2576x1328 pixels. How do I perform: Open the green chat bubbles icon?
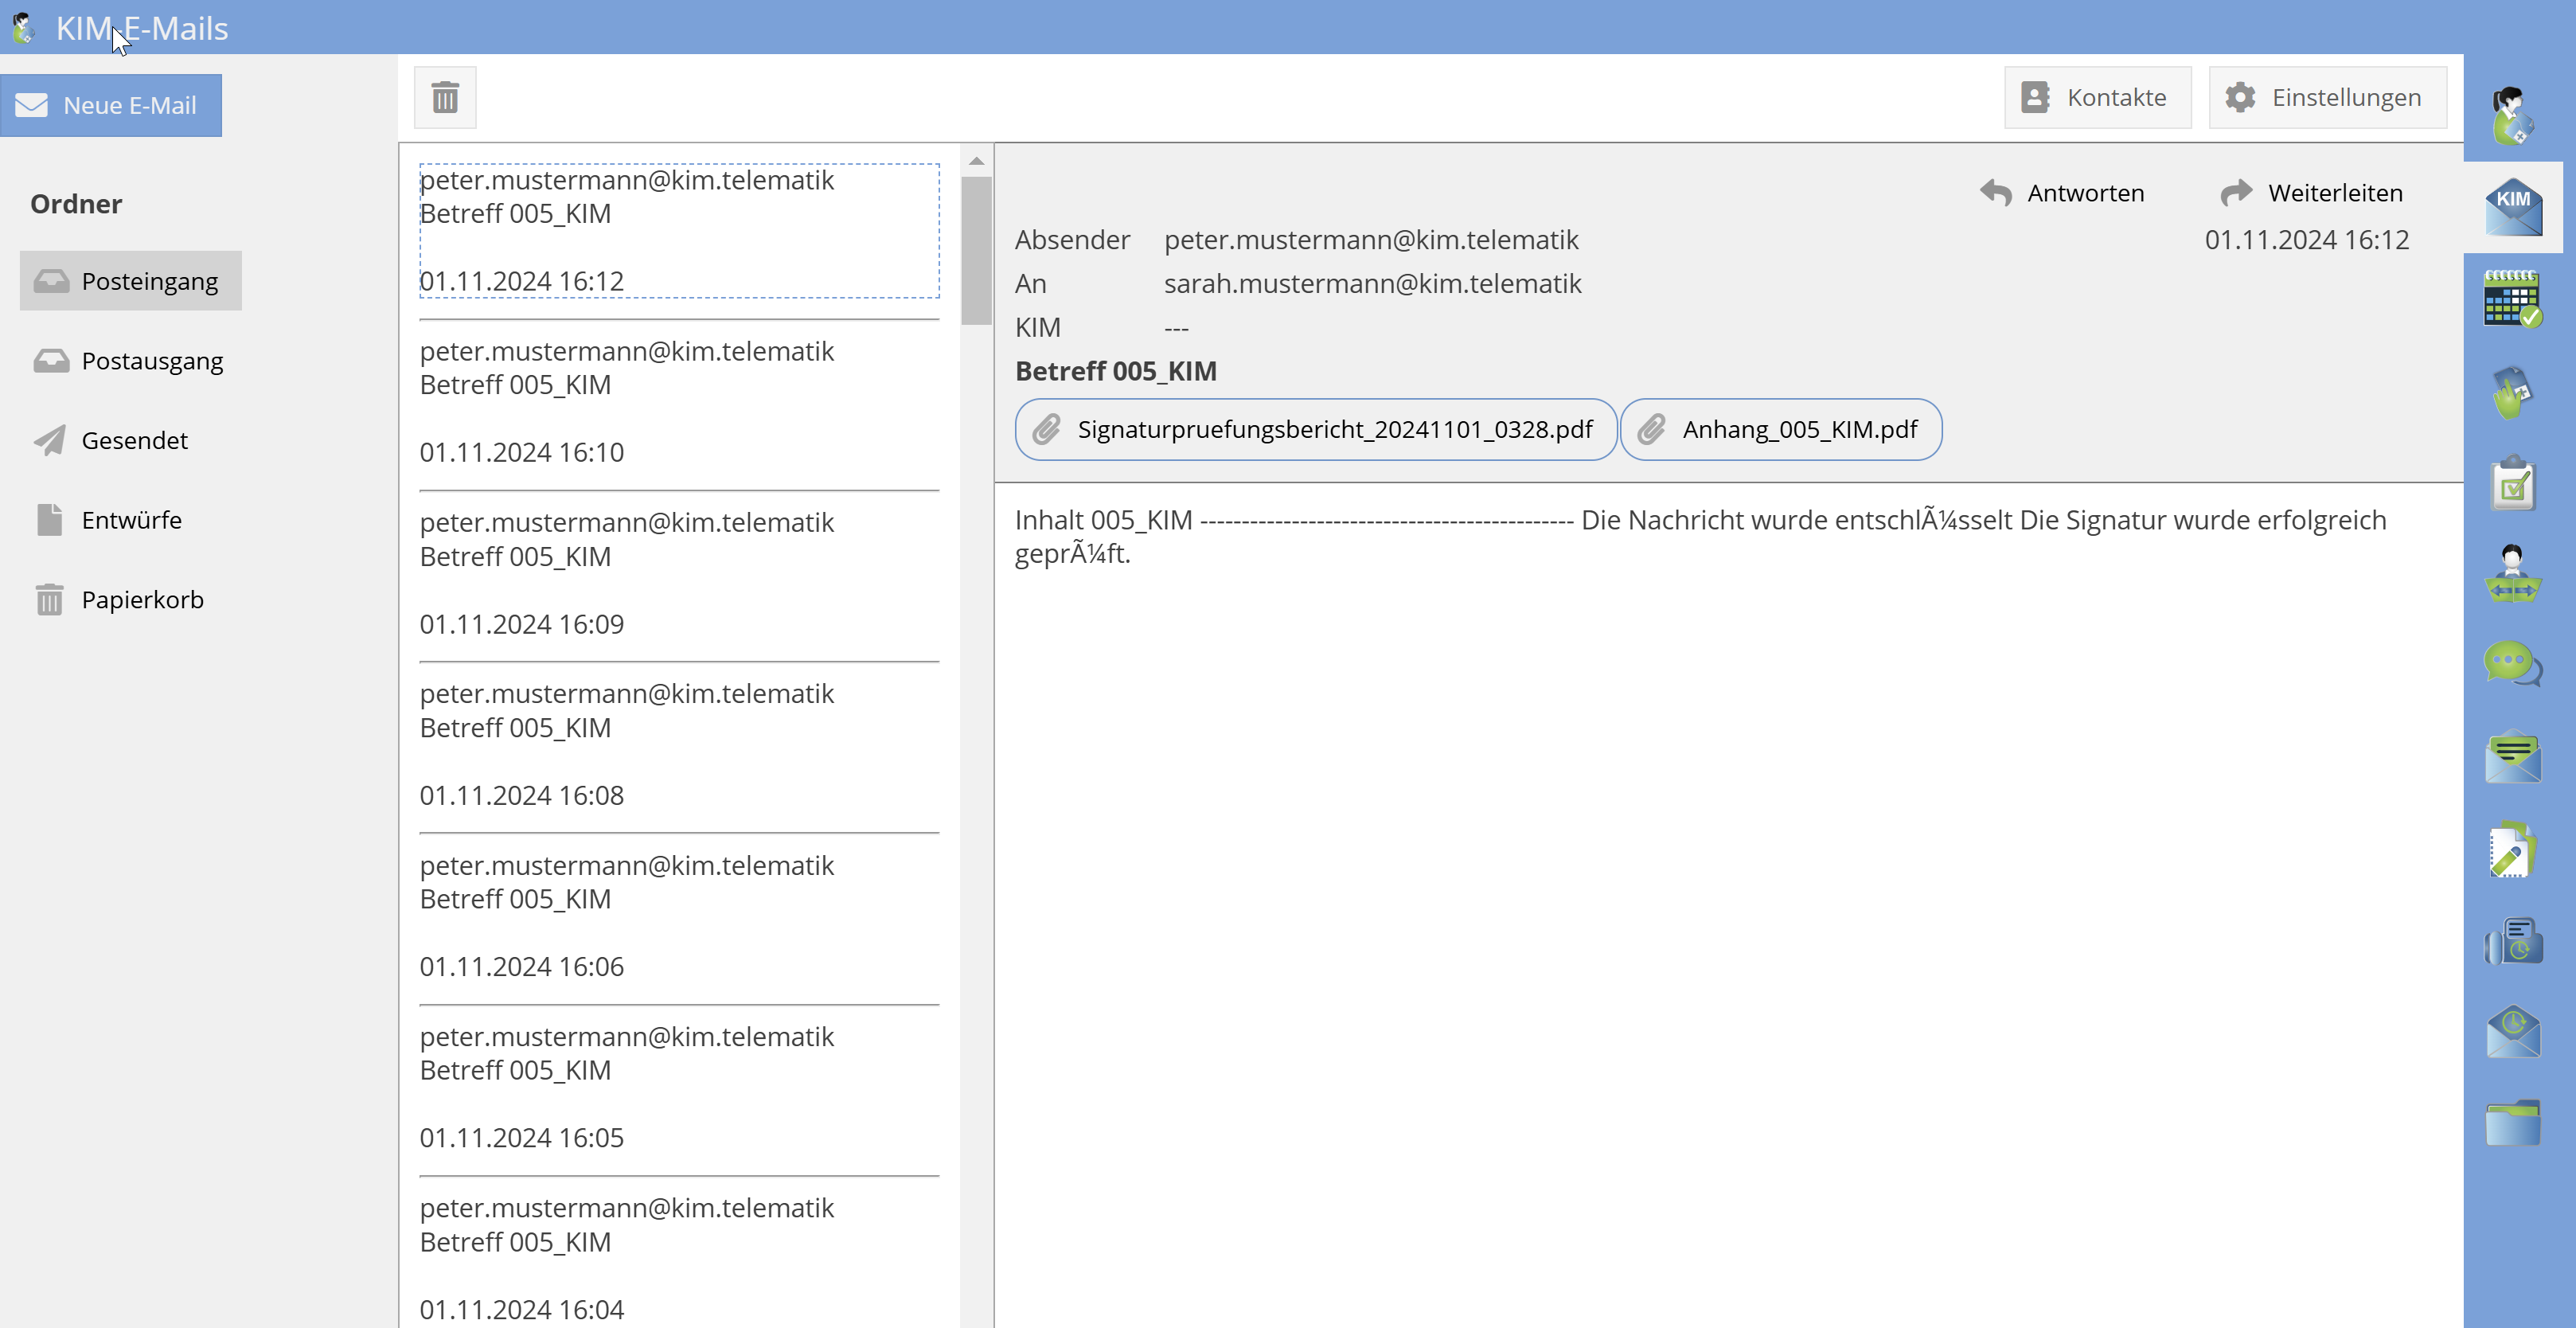click(x=2512, y=665)
